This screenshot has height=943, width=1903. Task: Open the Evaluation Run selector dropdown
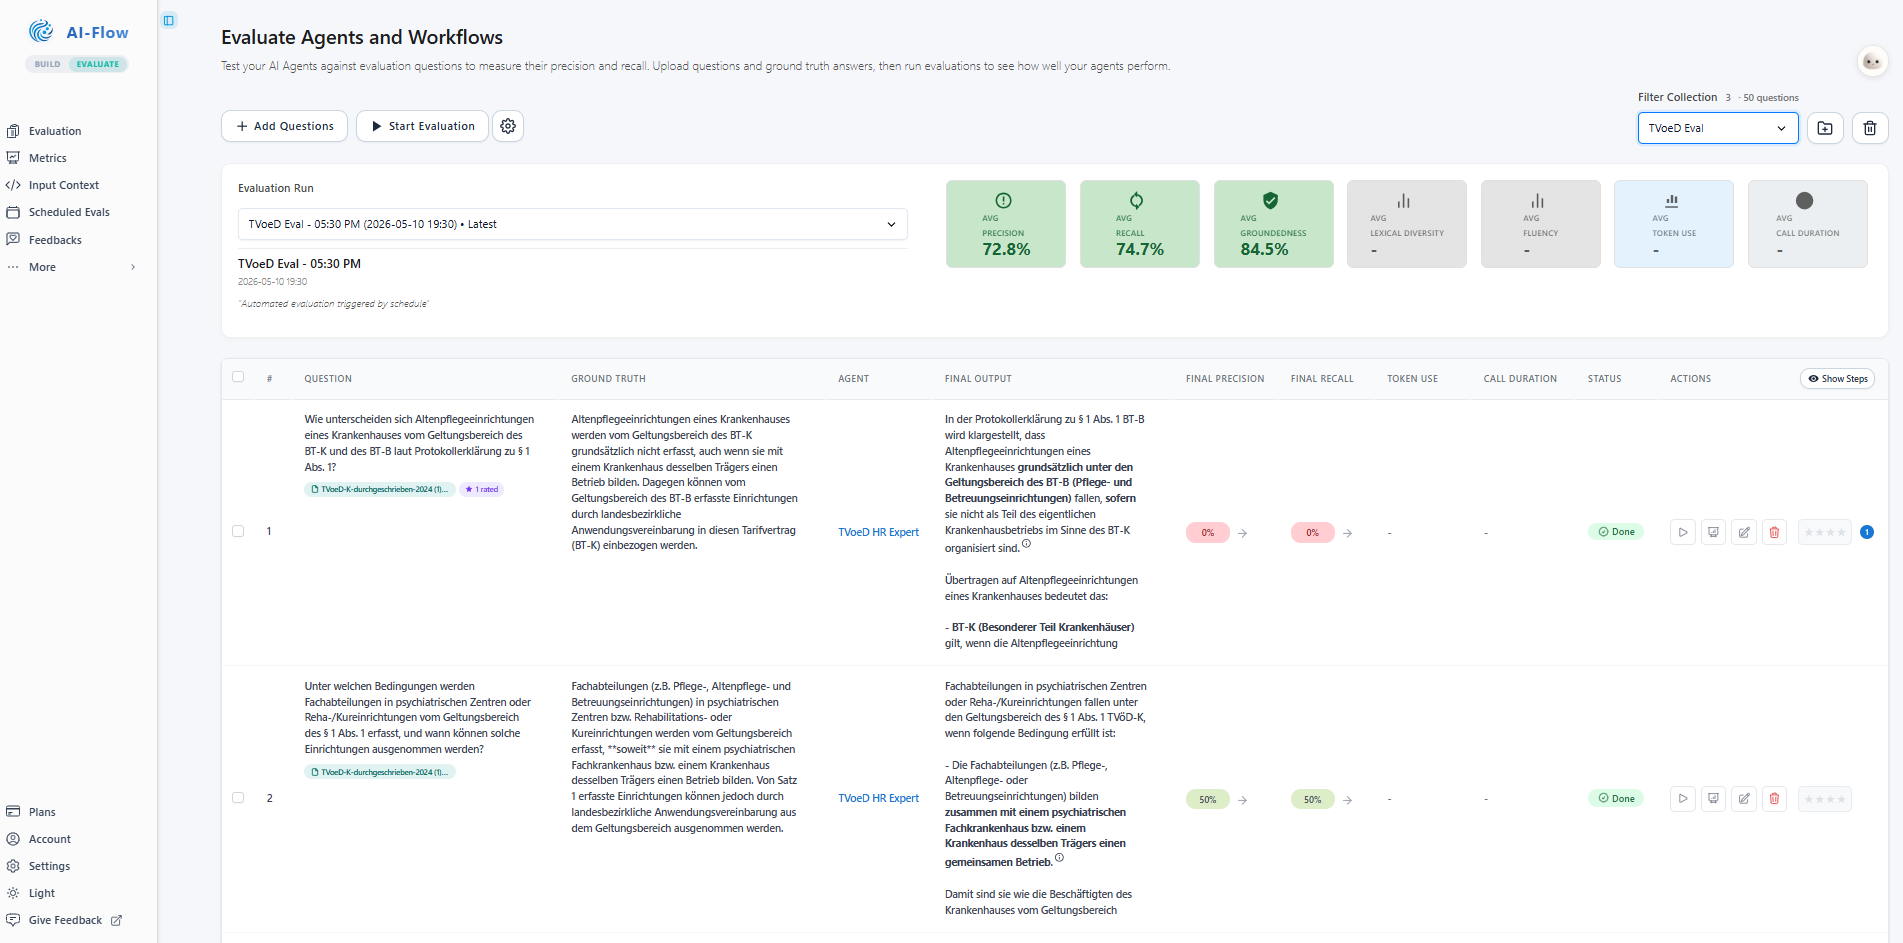pos(572,224)
